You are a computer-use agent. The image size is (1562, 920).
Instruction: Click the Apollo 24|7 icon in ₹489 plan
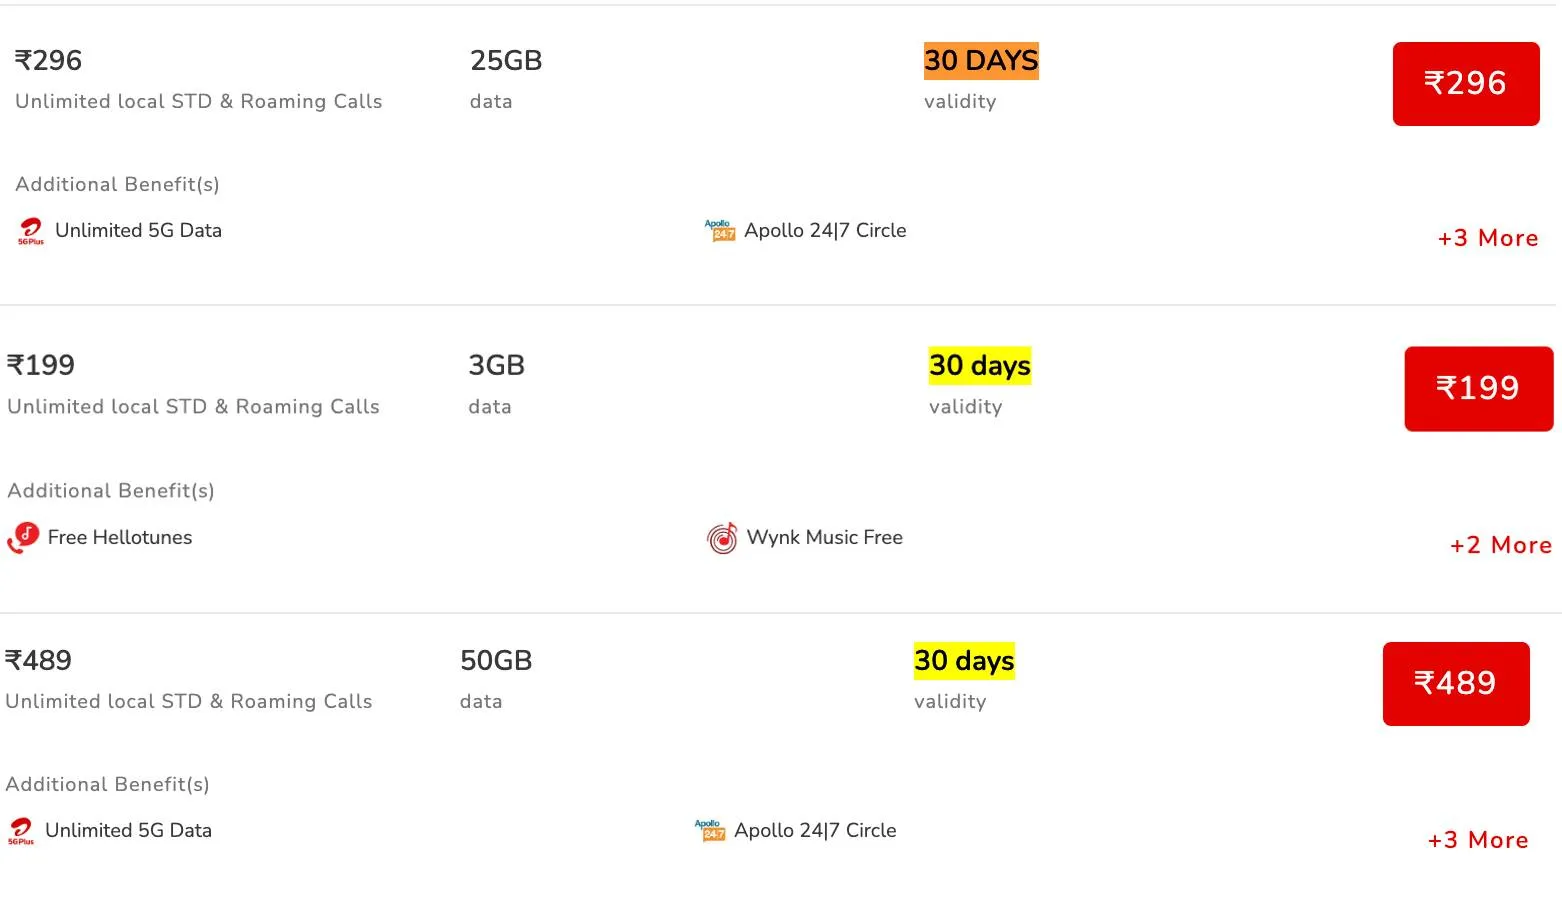click(x=710, y=831)
